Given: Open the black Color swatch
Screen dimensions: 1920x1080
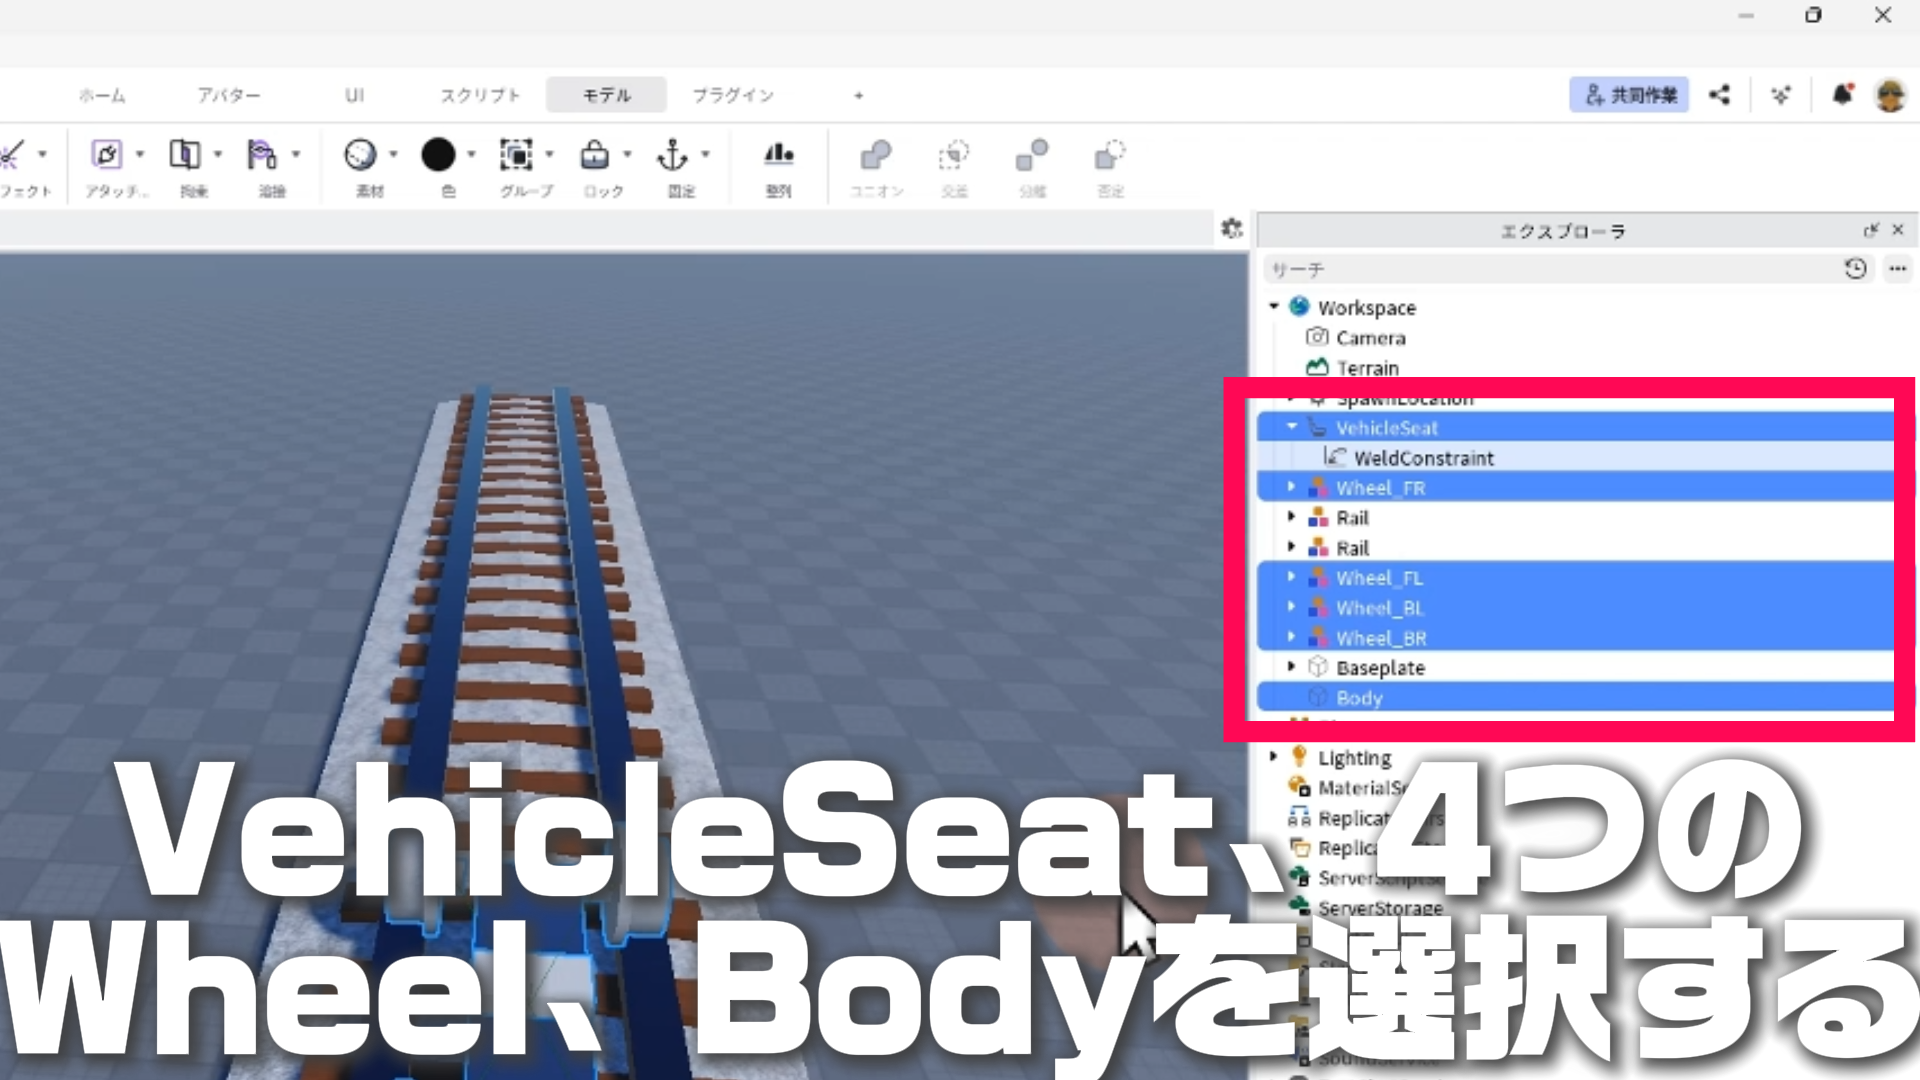Looking at the screenshot, I should point(438,155).
